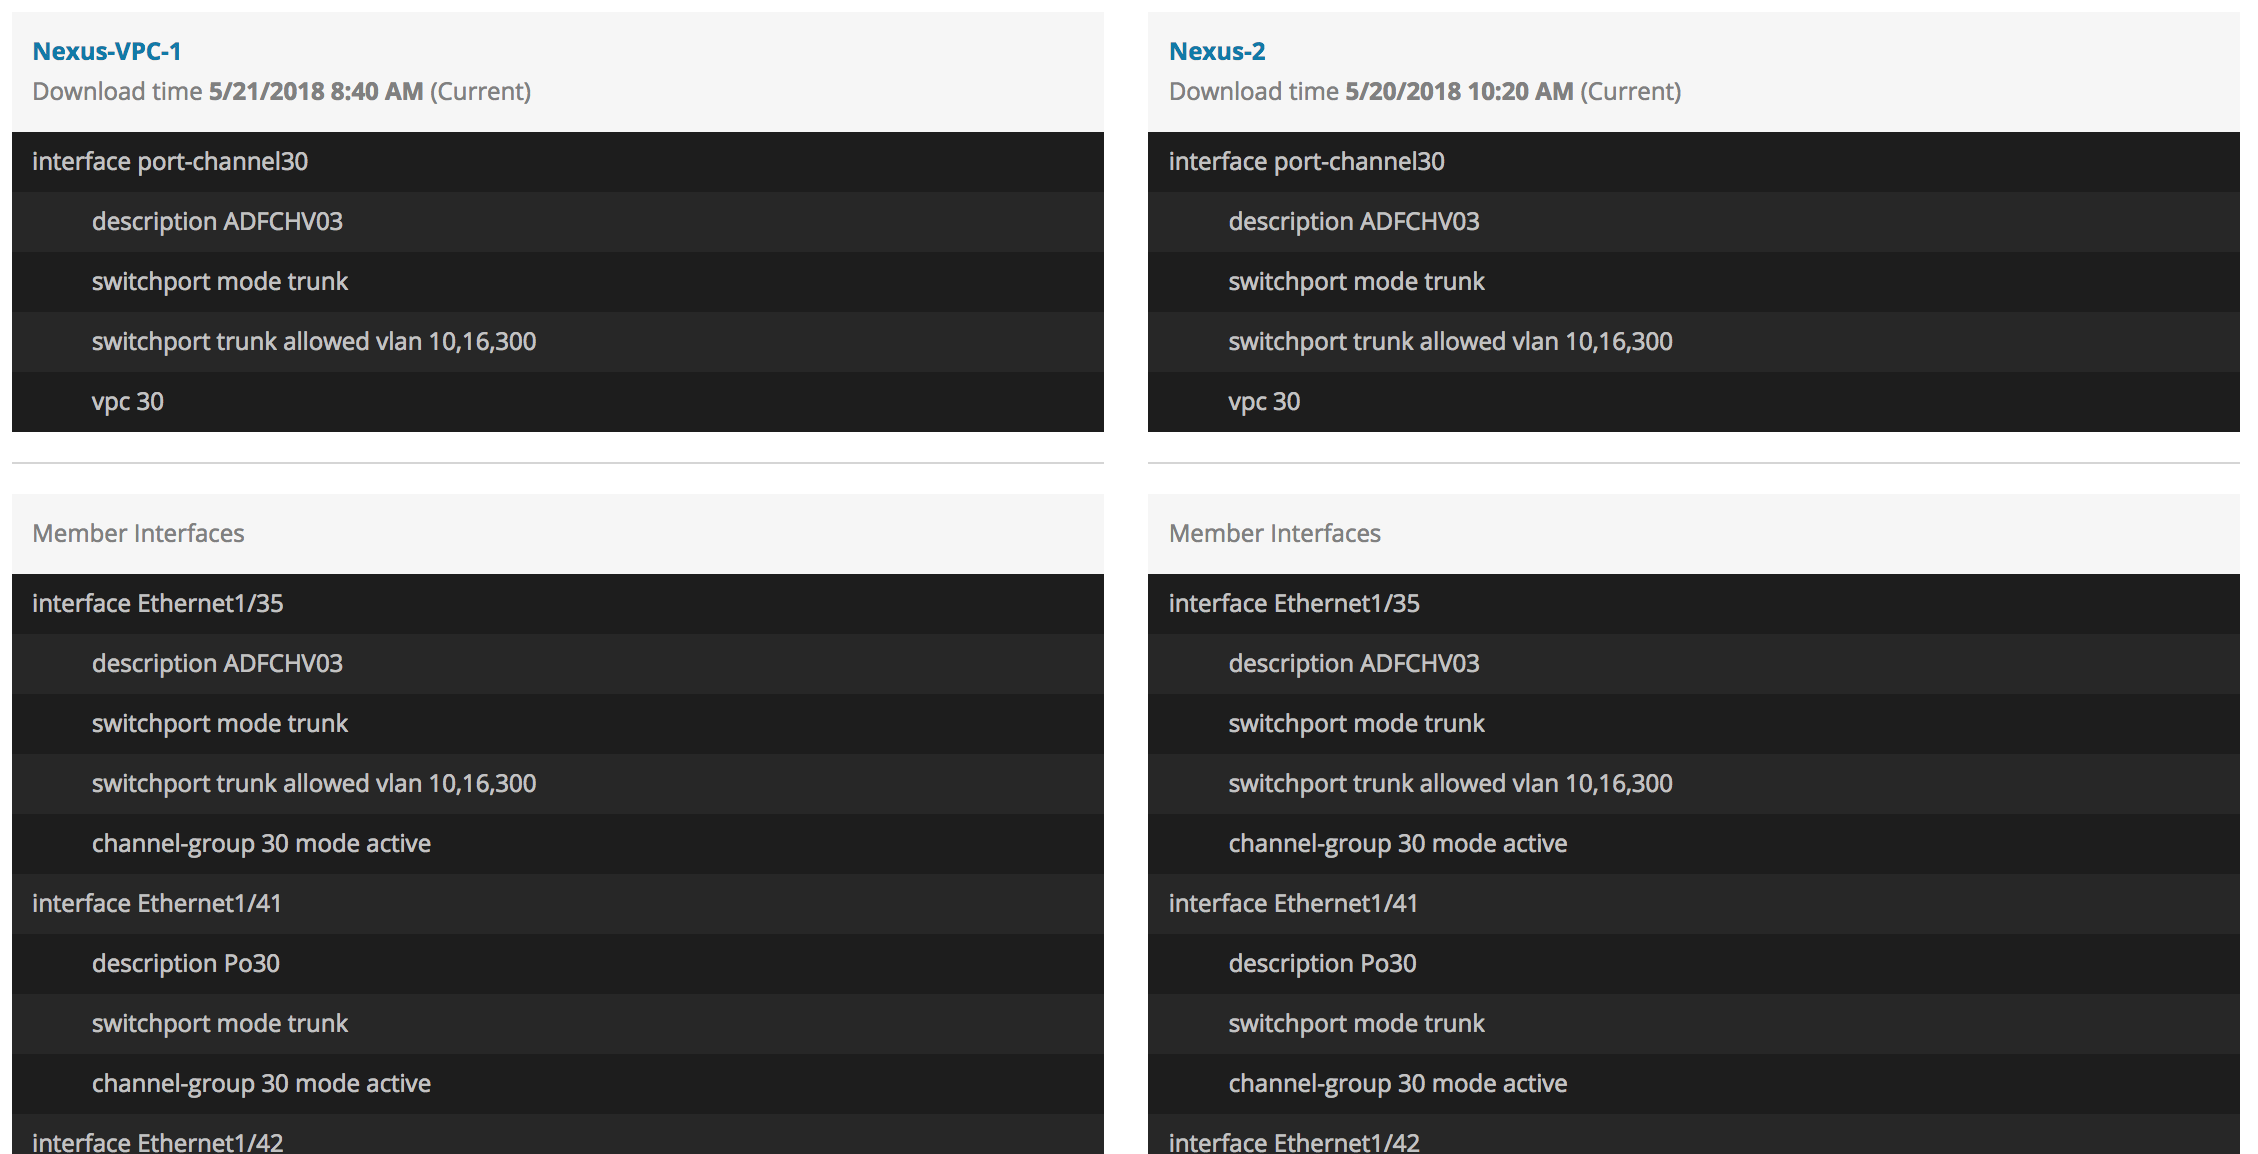Select interface Ethernet1/35 on Nexus-VPC-1
Viewport: 2258px width, 1154px height.
[x=158, y=604]
